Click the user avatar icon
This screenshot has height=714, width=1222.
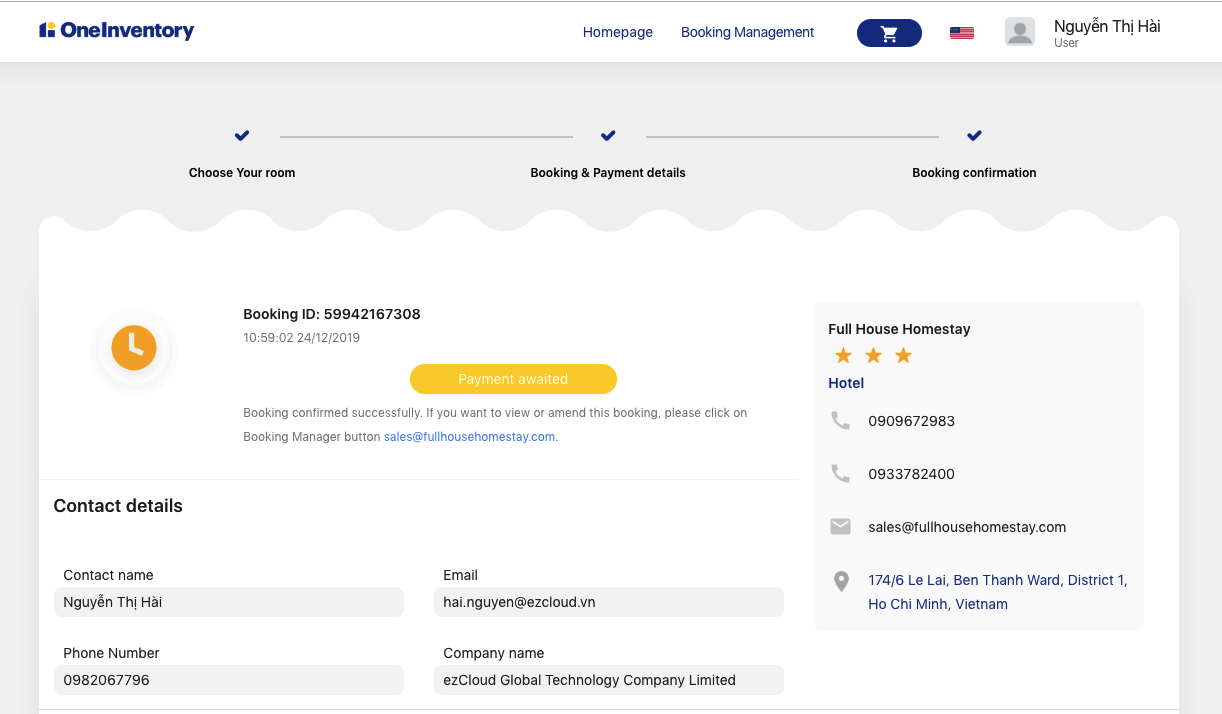click(1019, 32)
